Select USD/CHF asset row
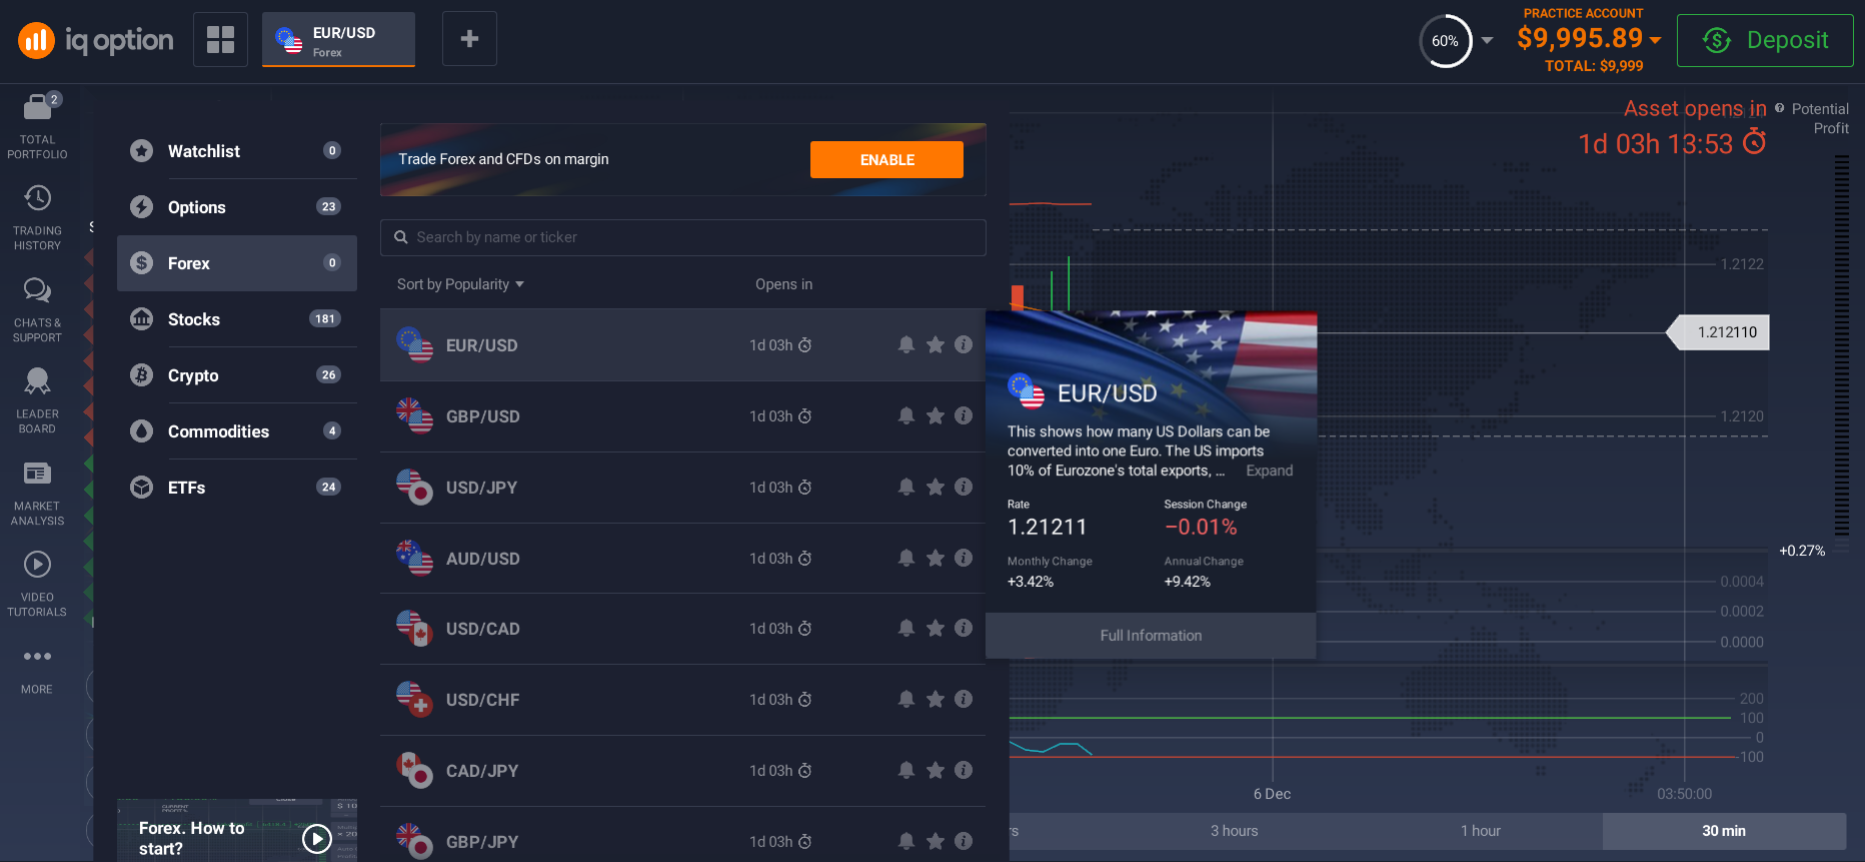The width and height of the screenshot is (1865, 862). [x=683, y=699]
